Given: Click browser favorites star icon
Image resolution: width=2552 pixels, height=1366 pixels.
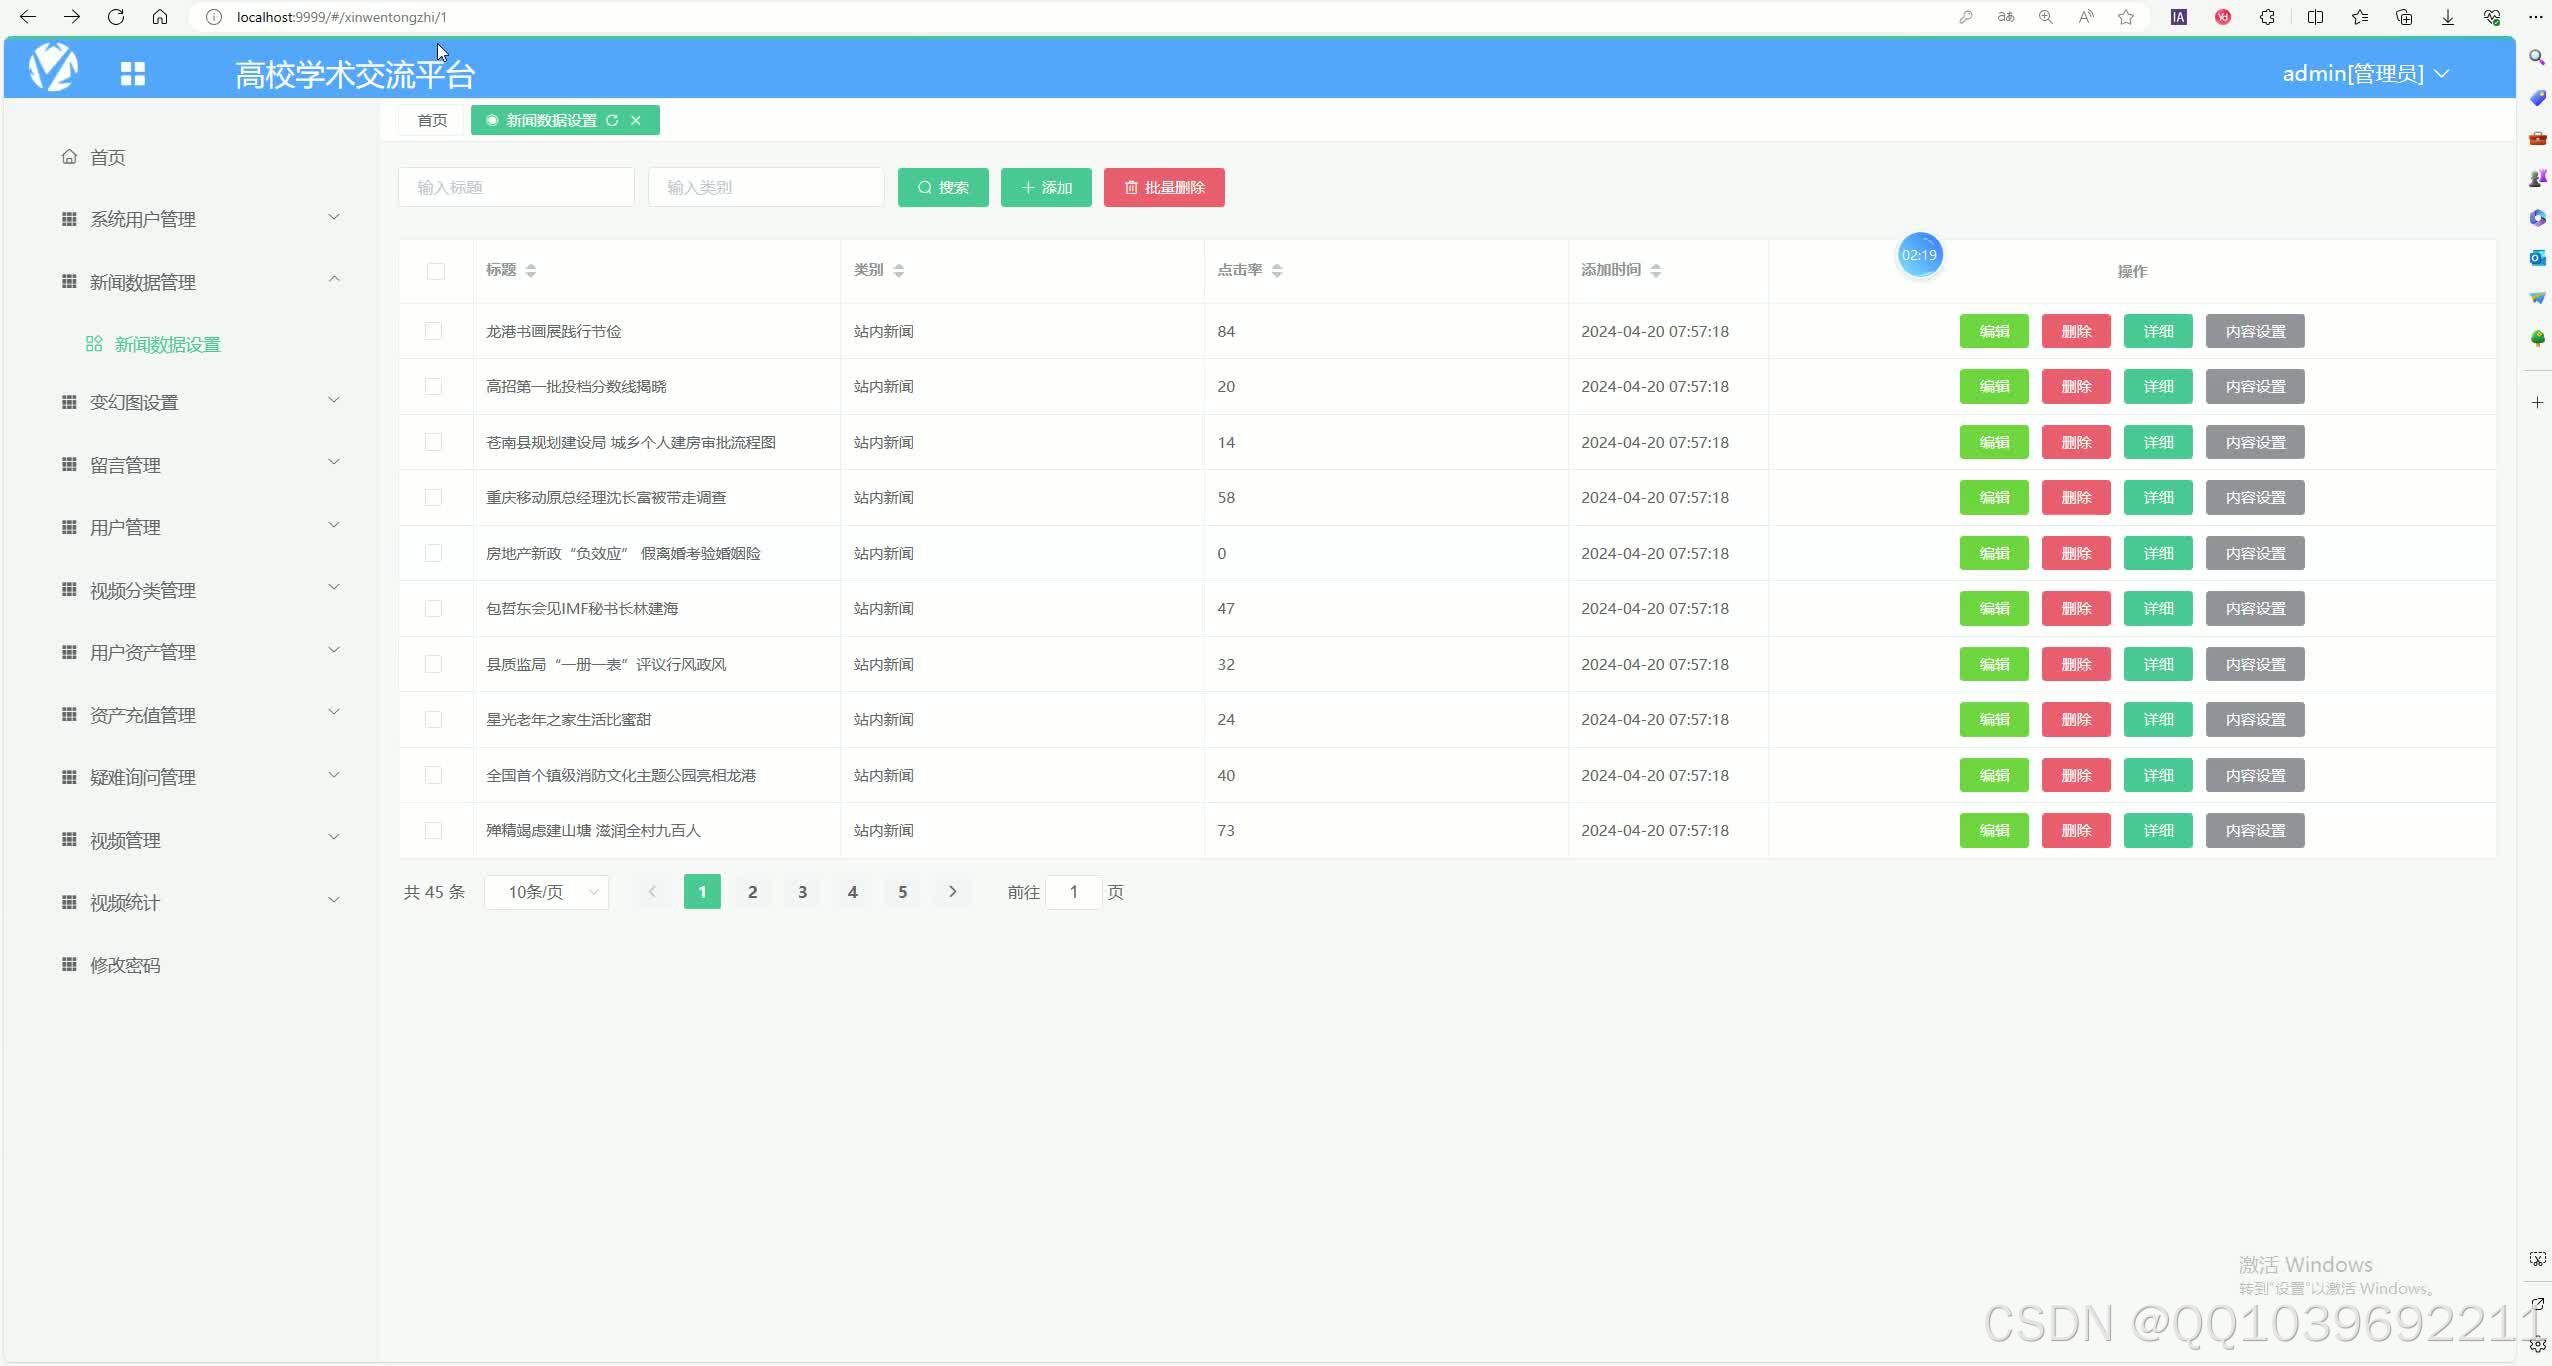Looking at the screenshot, I should click(2126, 17).
